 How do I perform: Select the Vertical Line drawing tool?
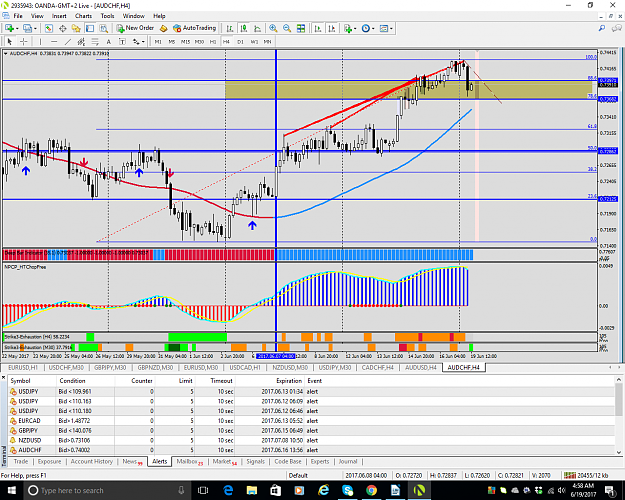click(40, 41)
